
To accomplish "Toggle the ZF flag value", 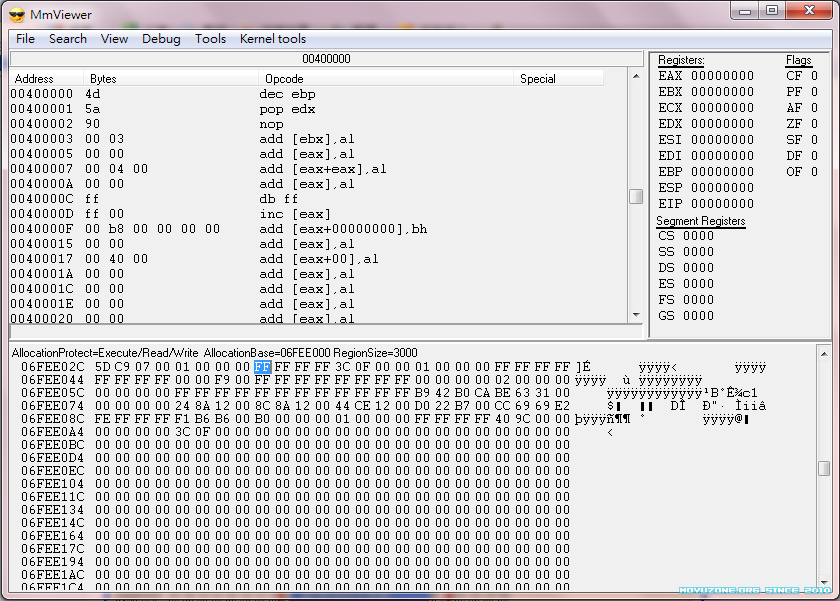I will pos(814,124).
